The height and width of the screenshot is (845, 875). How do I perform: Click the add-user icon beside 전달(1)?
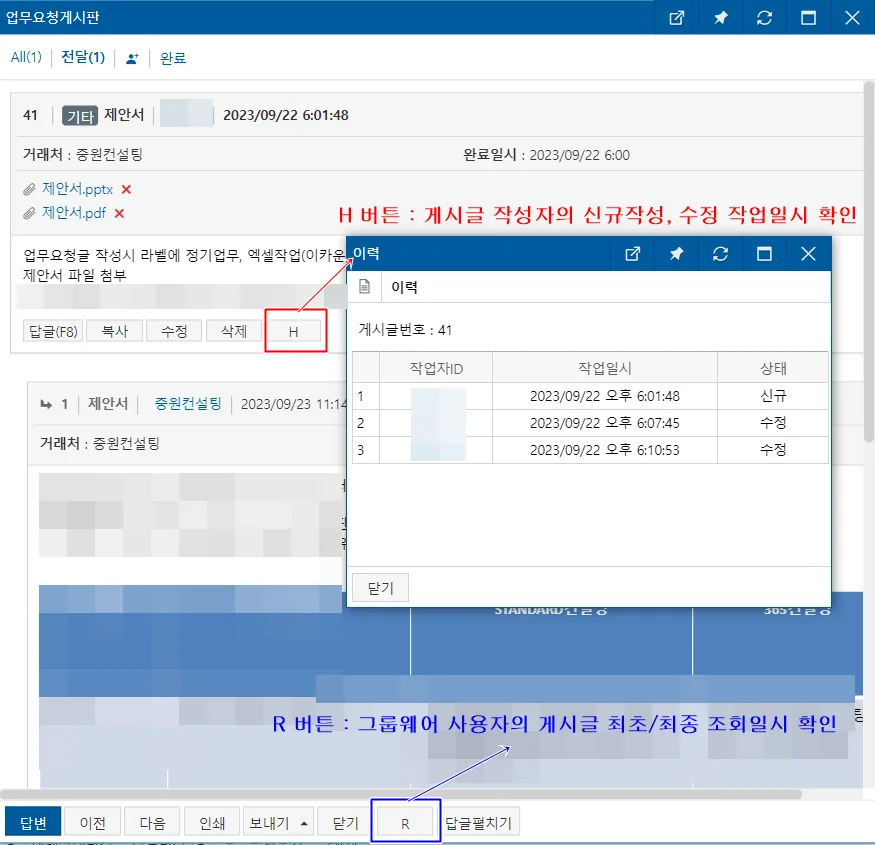point(132,58)
